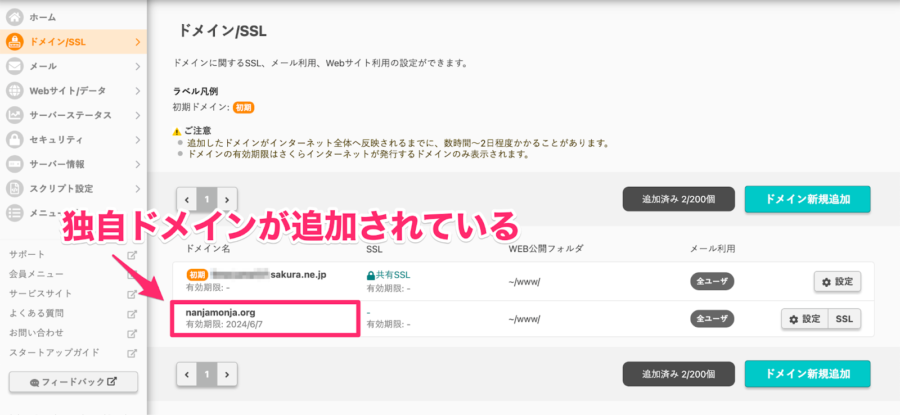Select Webサイト/データ in the sidebar
900x415 pixels.
[73, 91]
